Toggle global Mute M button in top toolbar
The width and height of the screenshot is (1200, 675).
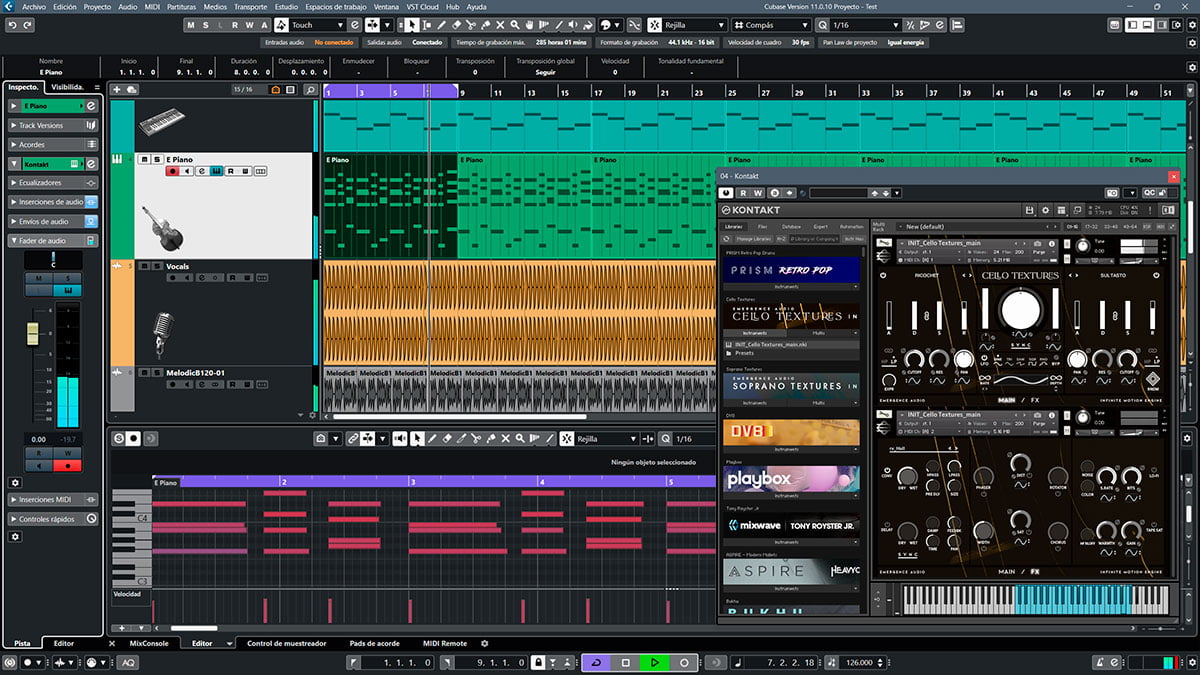pos(191,24)
